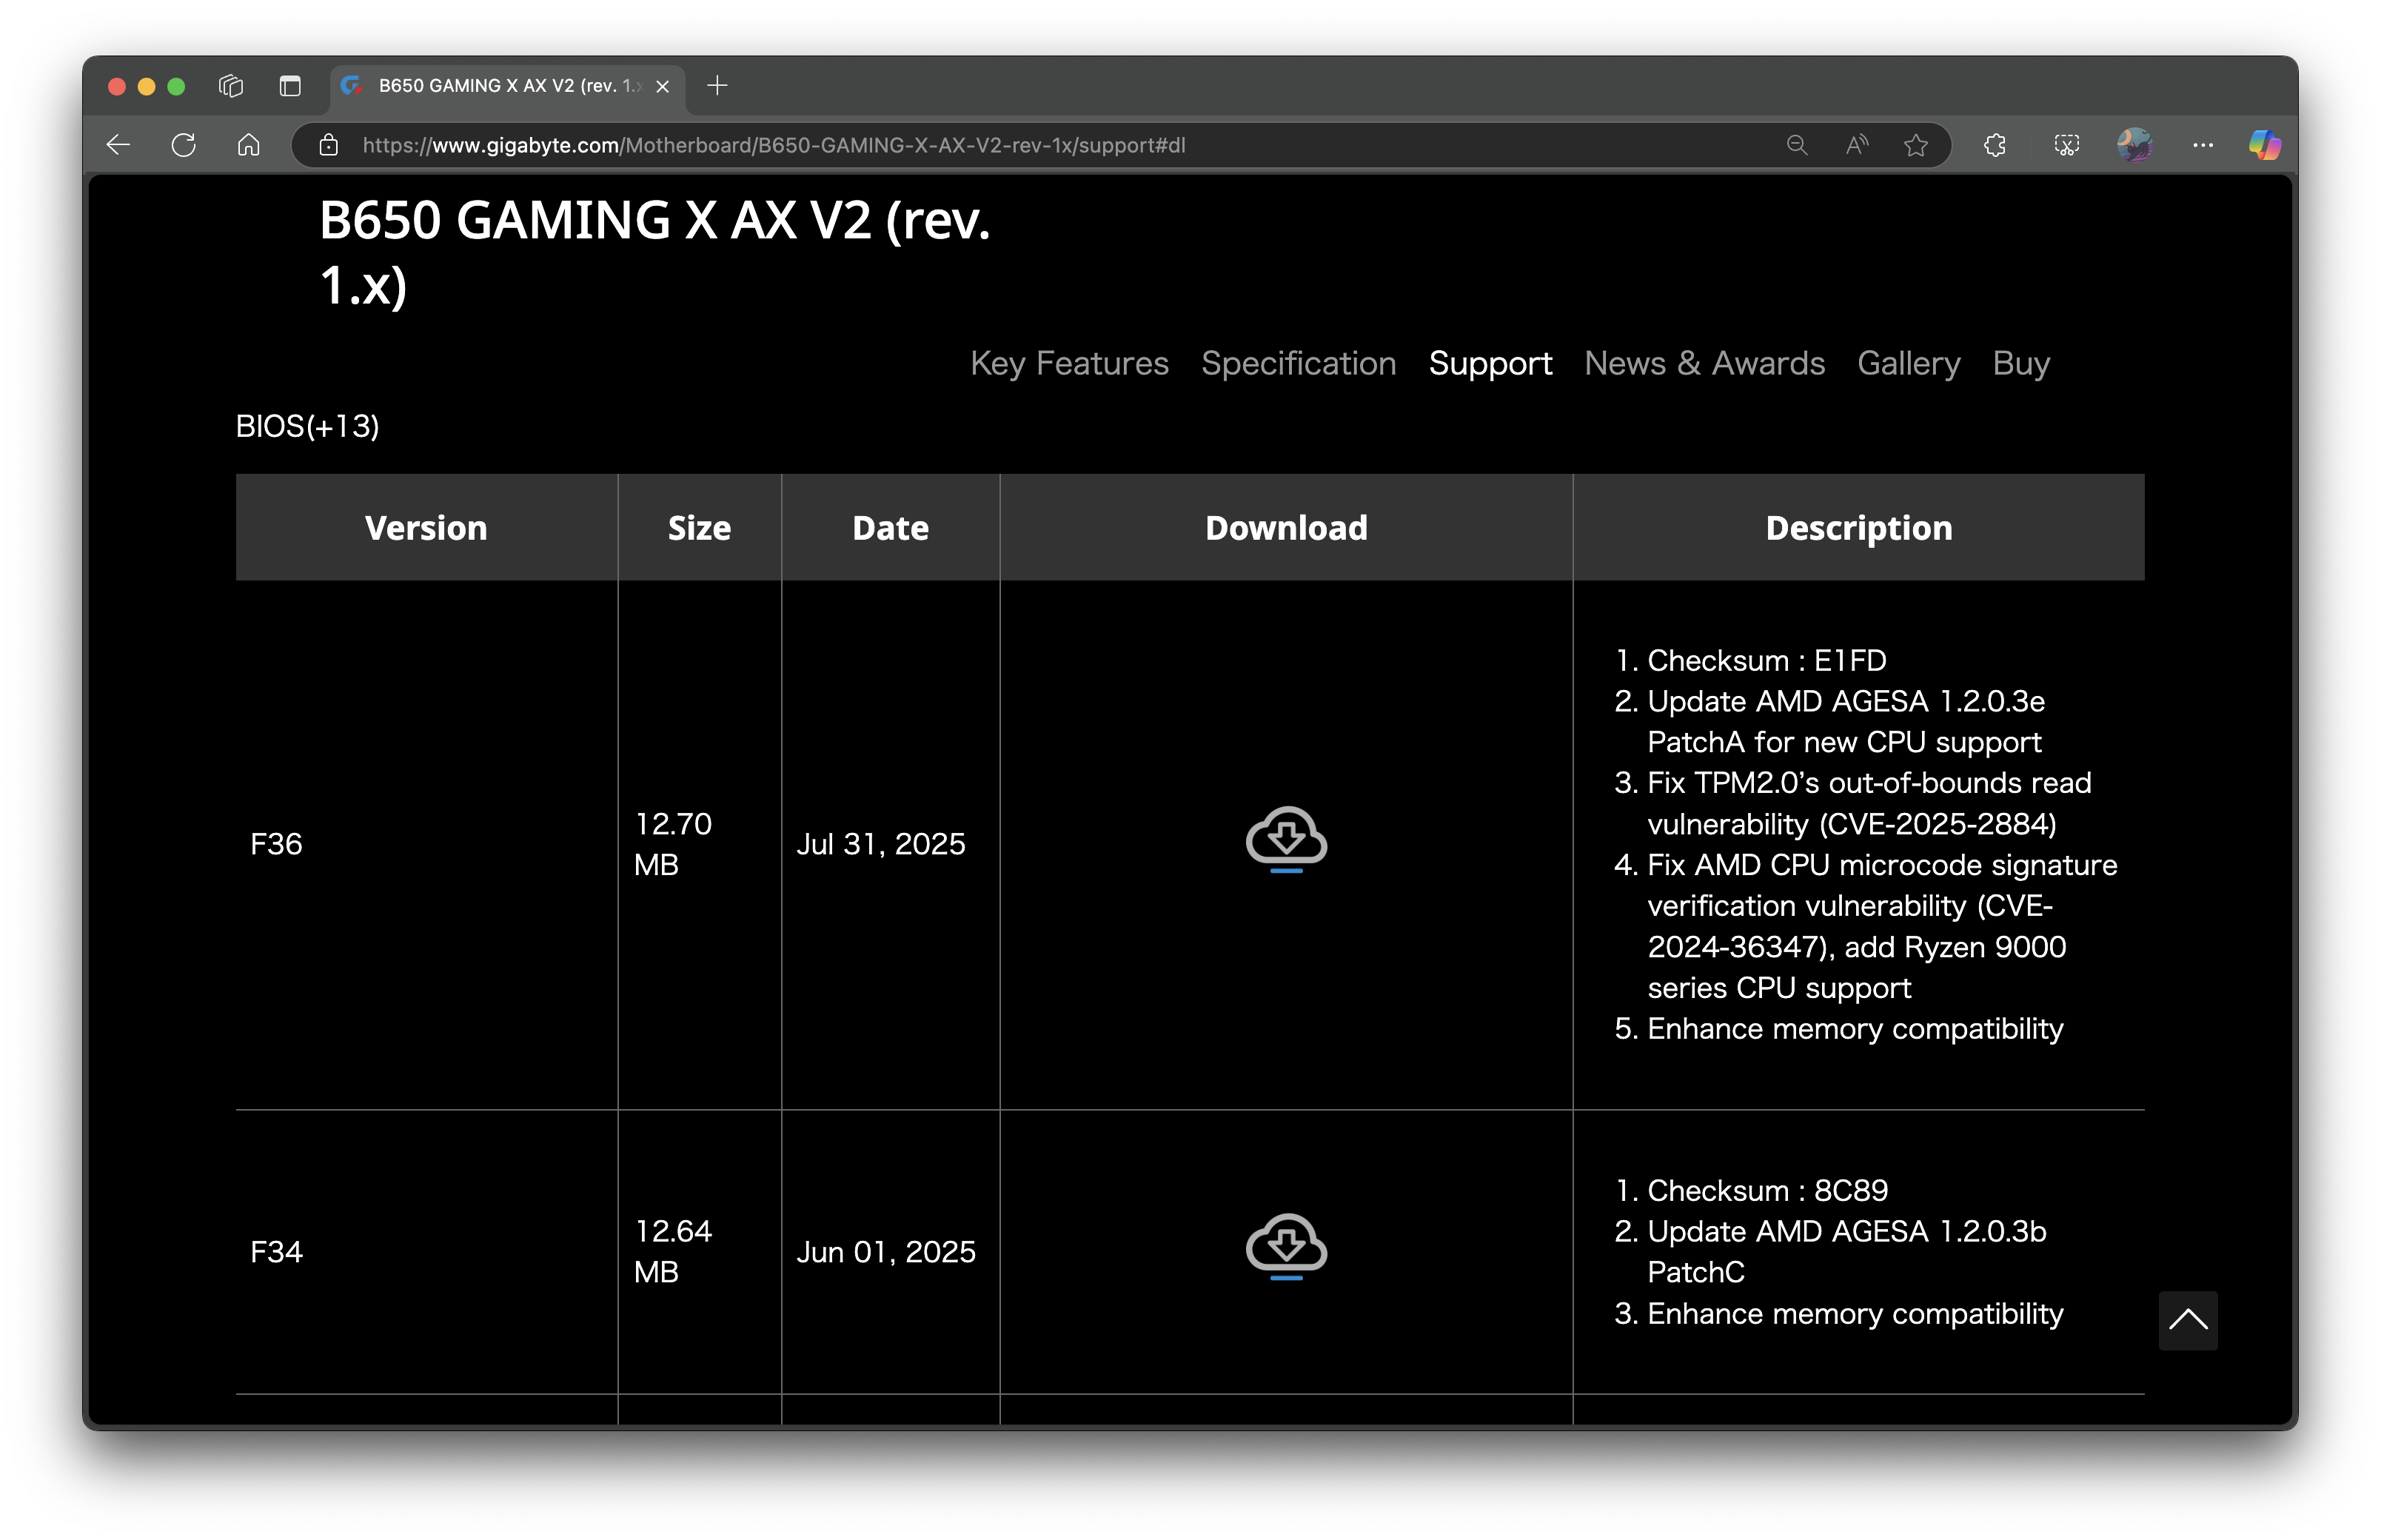Viewport: 2381px width, 1540px height.
Task: Click the Checksum : 8C89 line
Action: [x=1767, y=1190]
